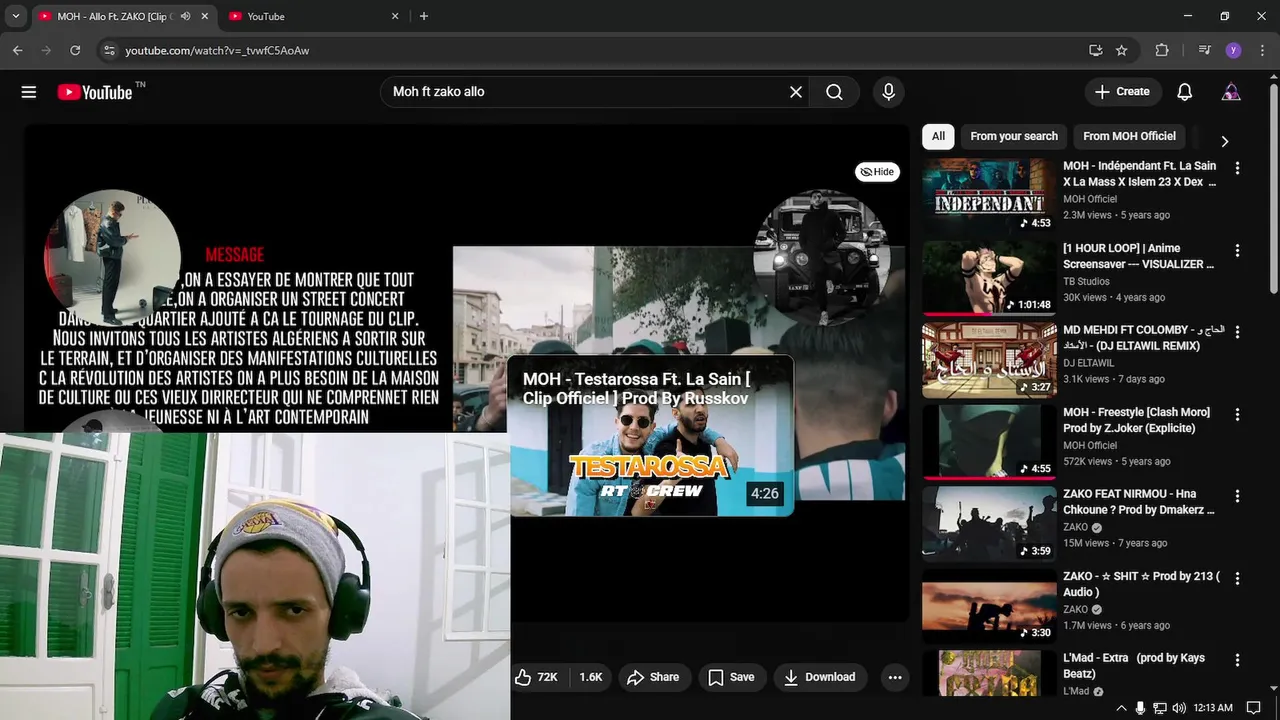Bookmark this page with star icon
This screenshot has height=720, width=1280.
(1122, 50)
